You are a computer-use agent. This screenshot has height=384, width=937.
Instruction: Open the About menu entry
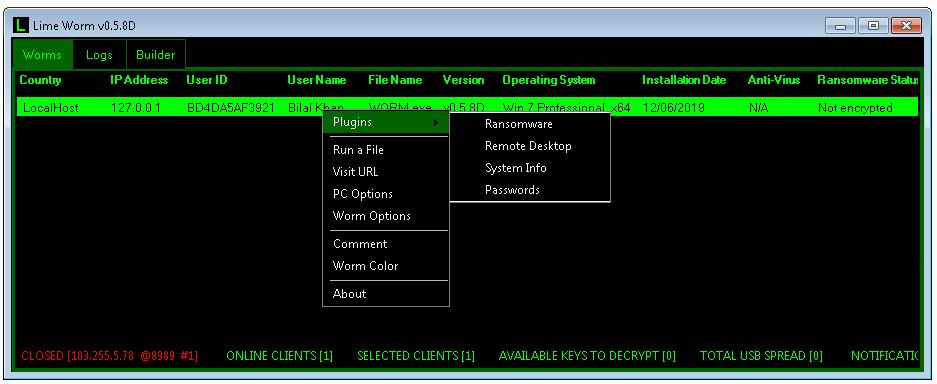tap(350, 294)
